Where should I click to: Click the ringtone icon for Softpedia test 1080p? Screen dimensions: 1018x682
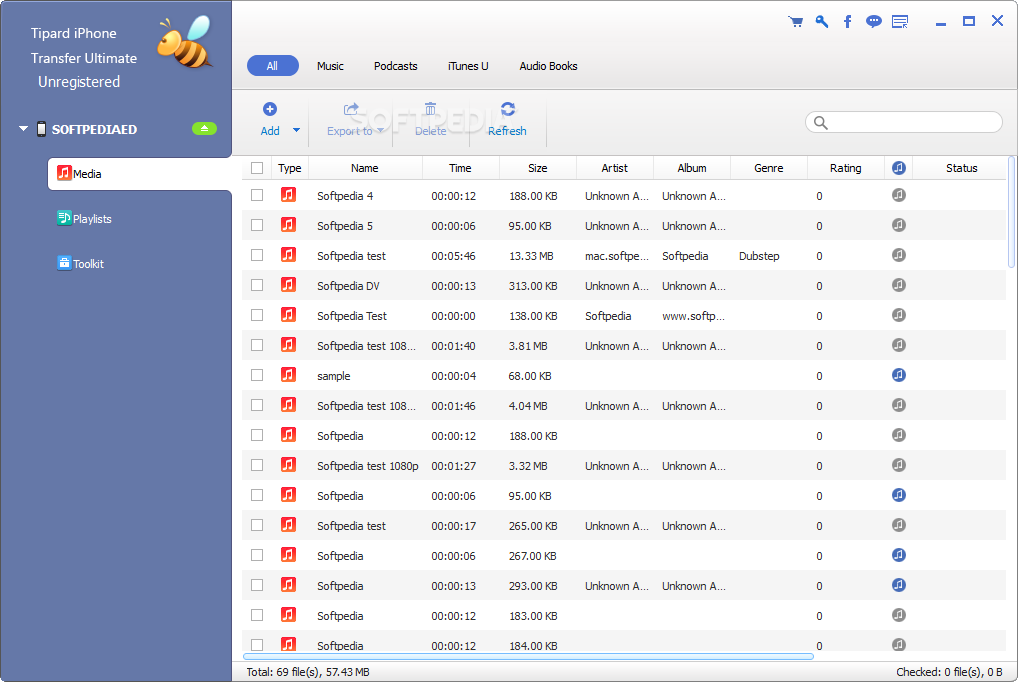(899, 465)
